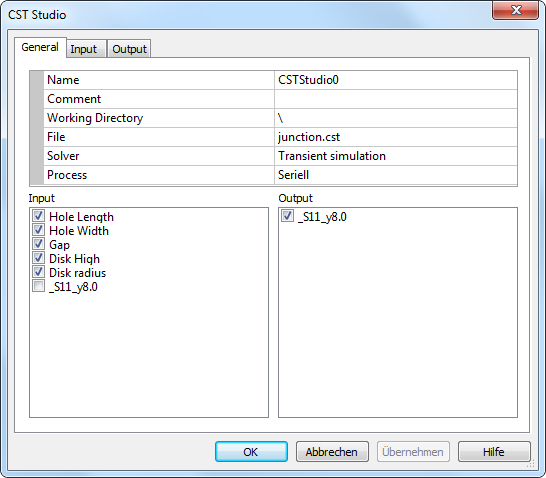Click the Name value field CSTStudio0
546x478 pixels.
[396, 80]
